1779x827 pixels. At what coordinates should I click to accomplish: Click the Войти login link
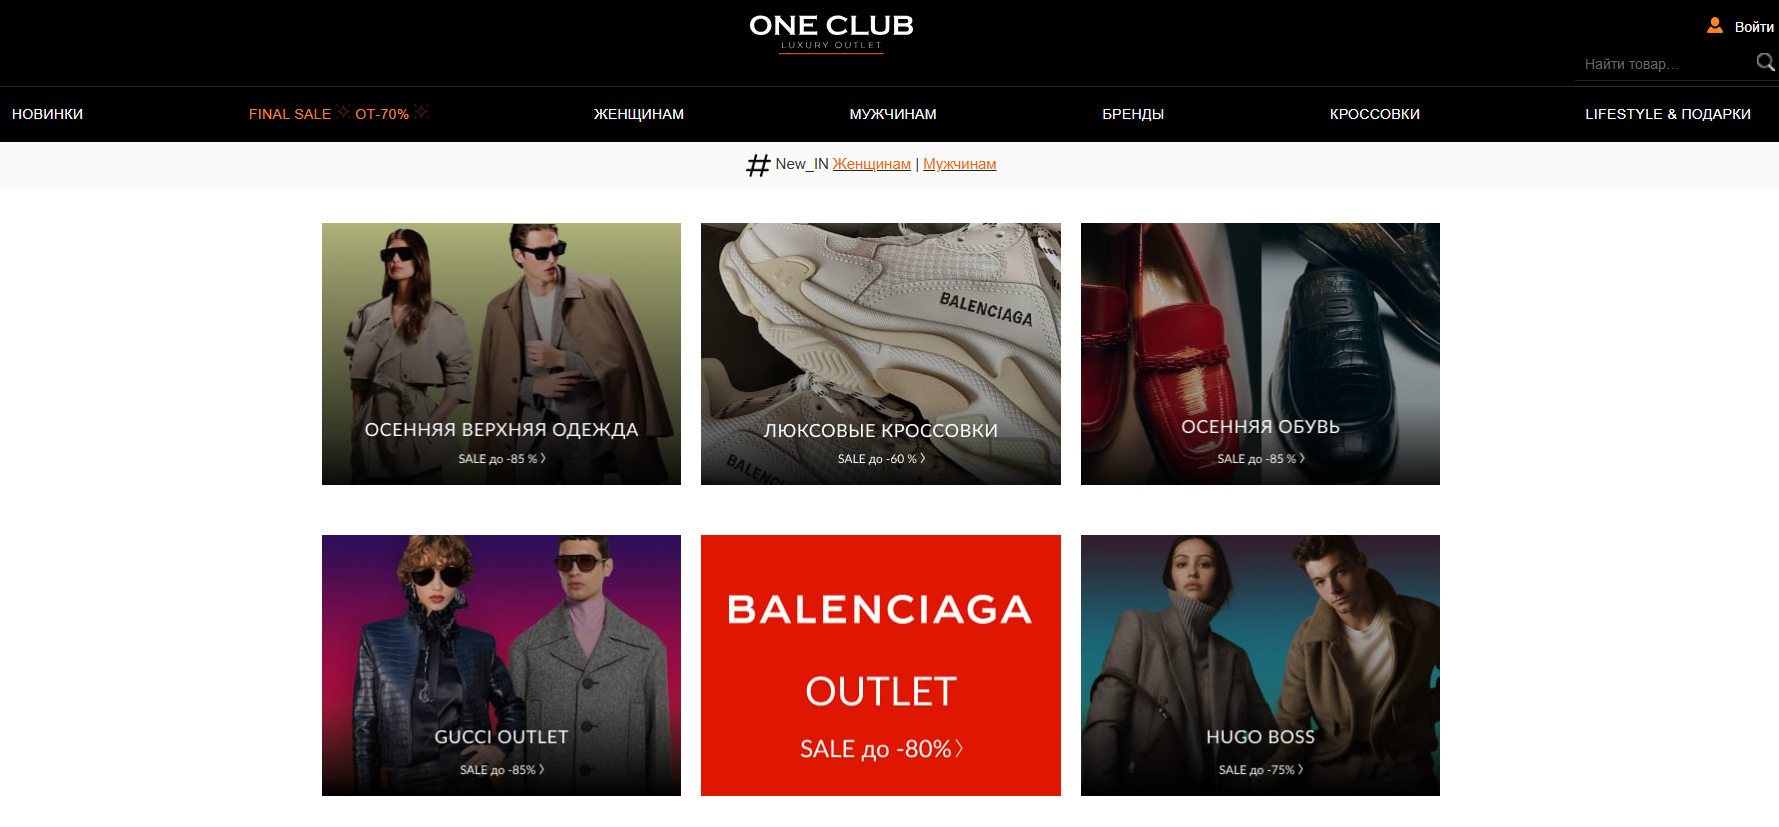tap(1754, 27)
